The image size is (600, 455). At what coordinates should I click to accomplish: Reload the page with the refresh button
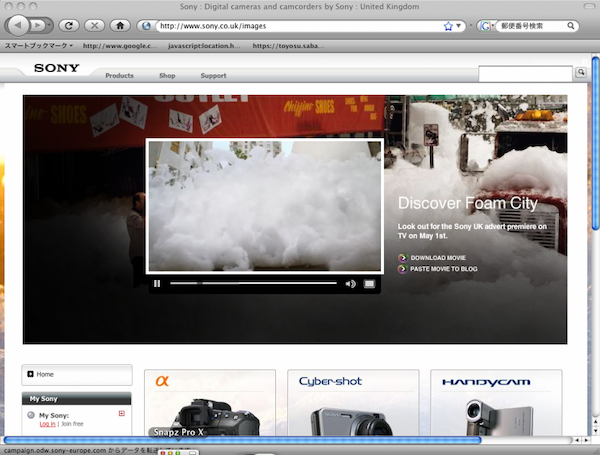pos(69,26)
